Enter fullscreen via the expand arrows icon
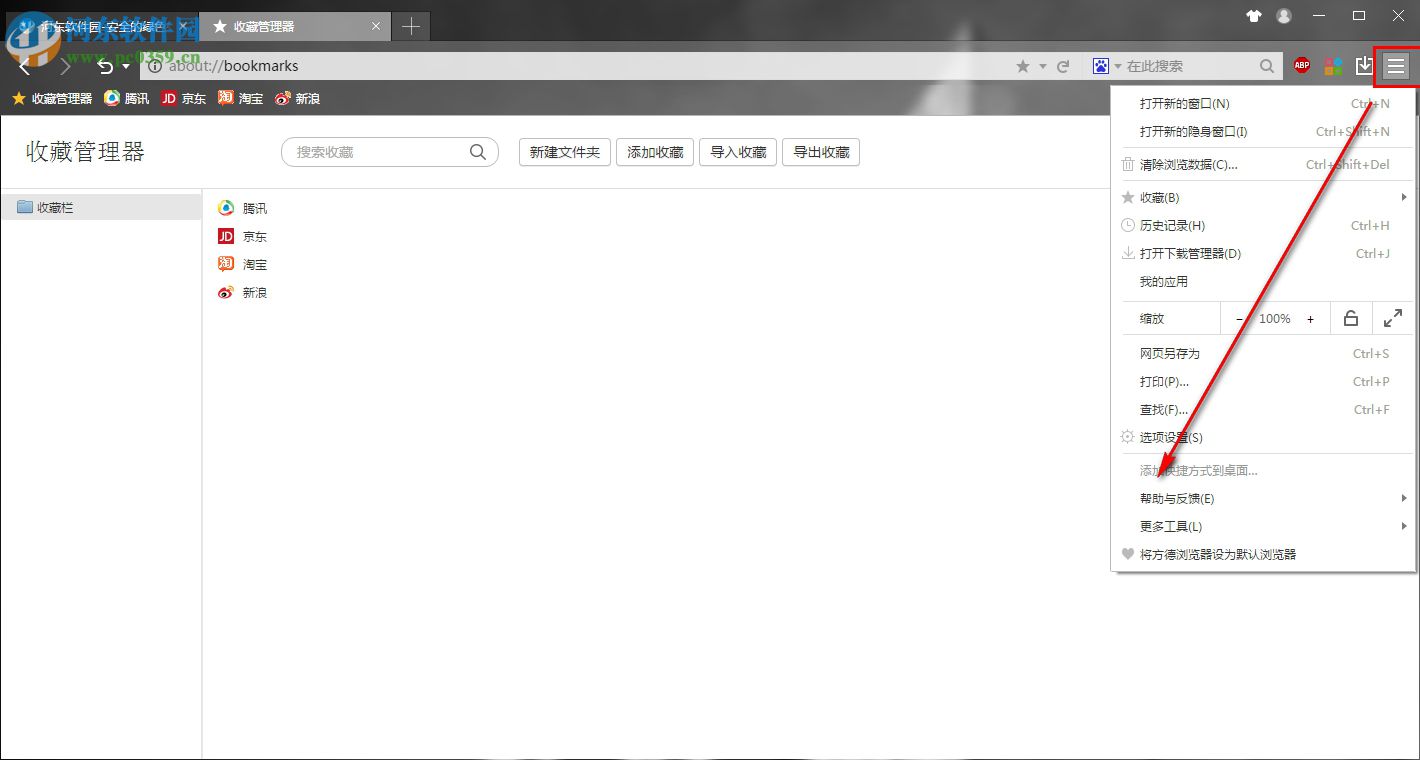 1393,318
